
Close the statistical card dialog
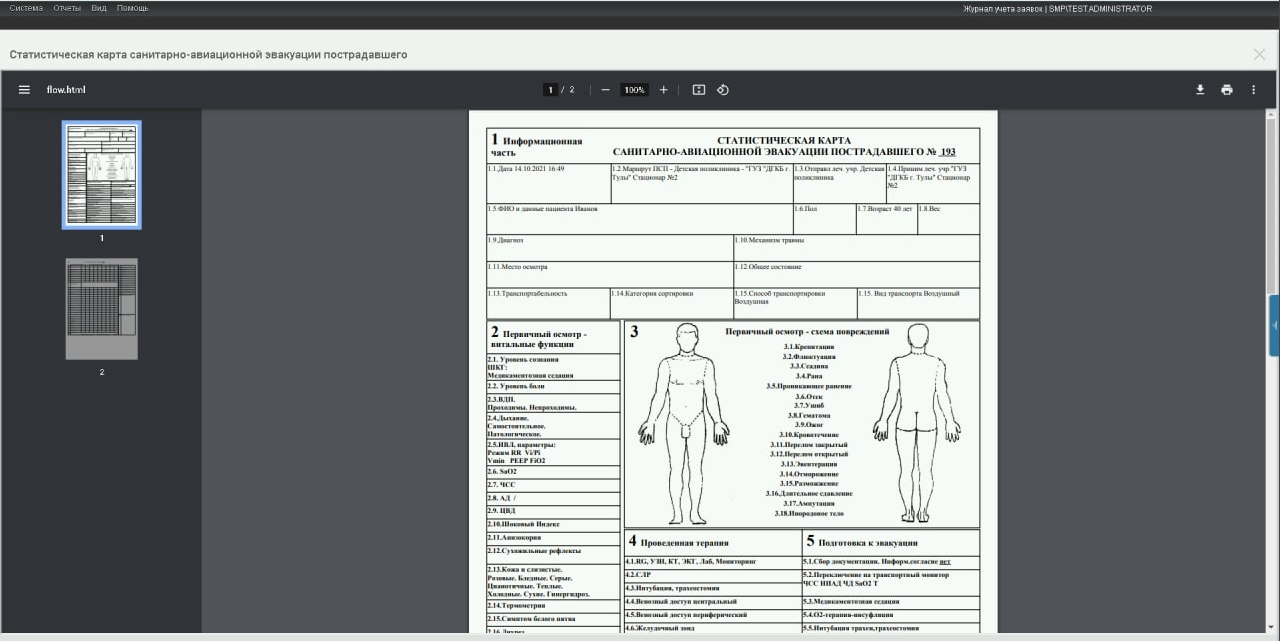[1259, 55]
